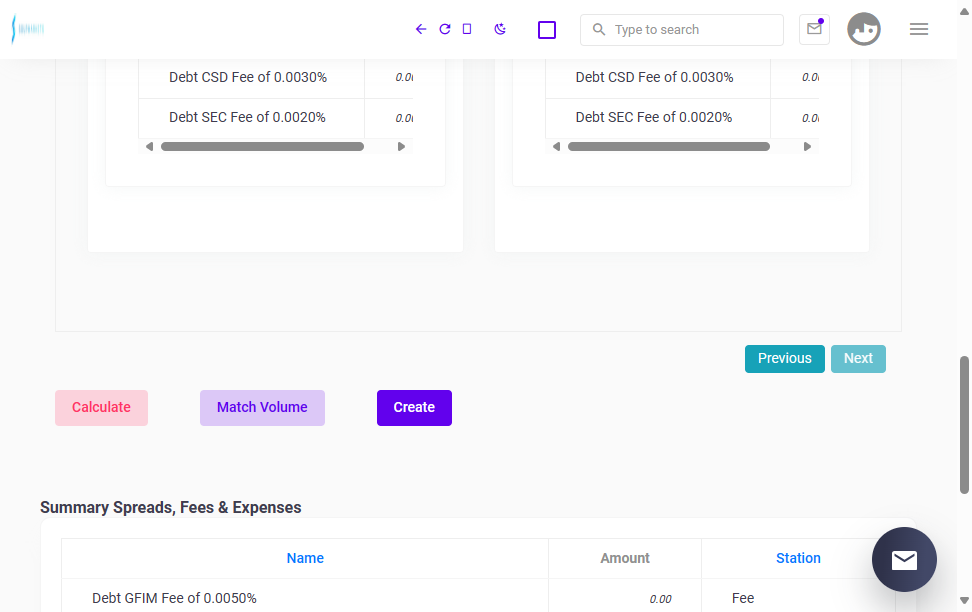Click page scrollbar up arrow
Viewport: 972px width, 612px height.
tap(964, 11)
